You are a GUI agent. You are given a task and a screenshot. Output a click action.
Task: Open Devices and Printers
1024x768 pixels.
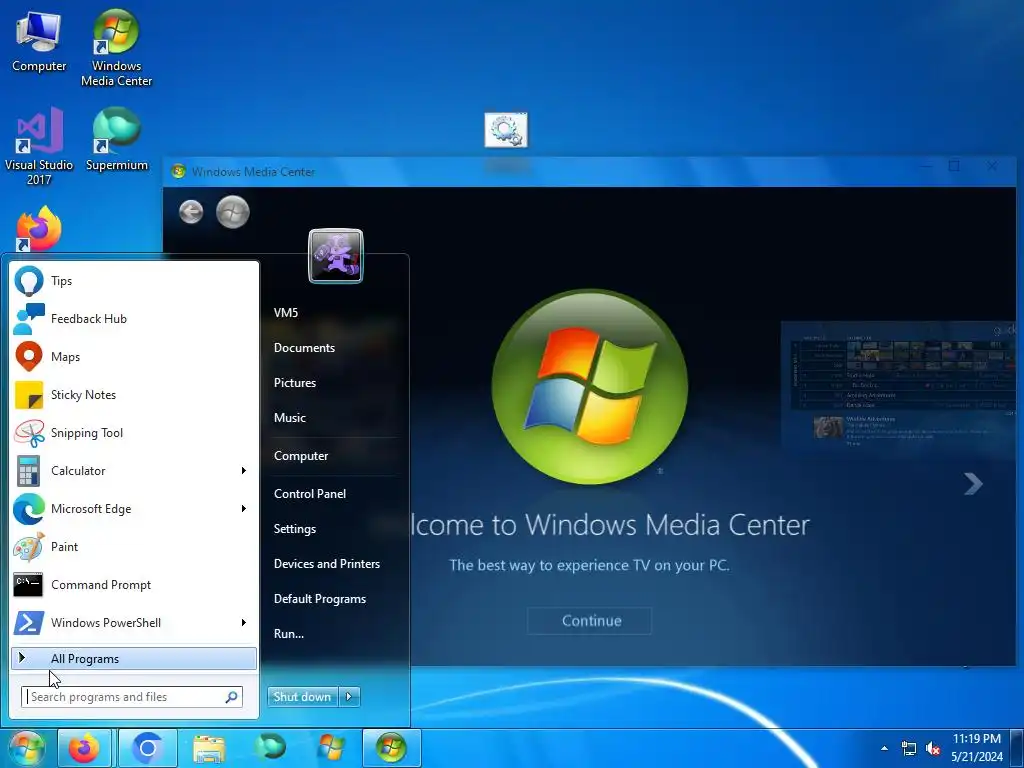point(327,564)
